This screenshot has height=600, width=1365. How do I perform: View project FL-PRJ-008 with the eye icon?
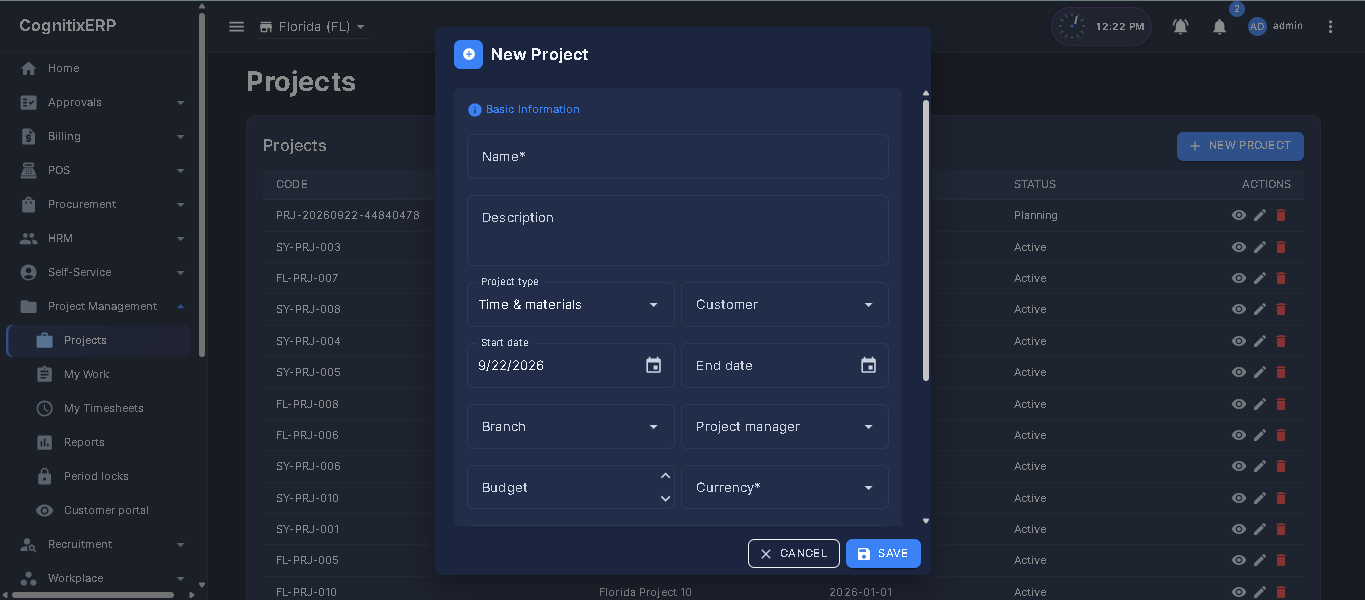(x=1239, y=404)
